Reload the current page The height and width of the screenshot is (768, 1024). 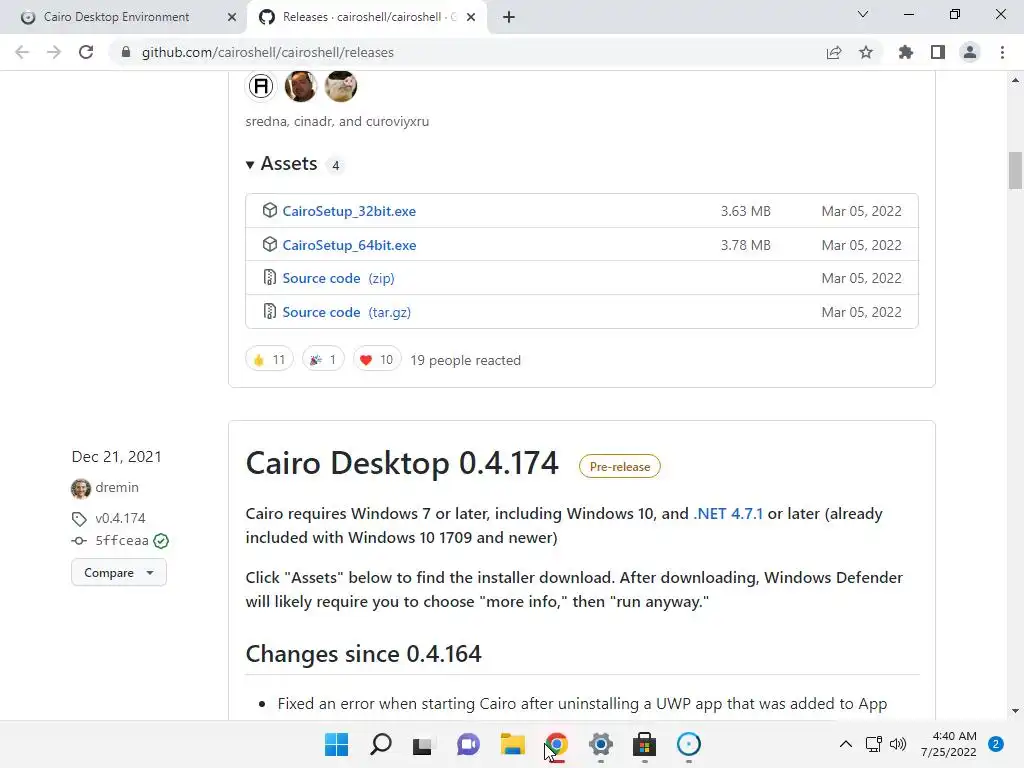pos(86,52)
